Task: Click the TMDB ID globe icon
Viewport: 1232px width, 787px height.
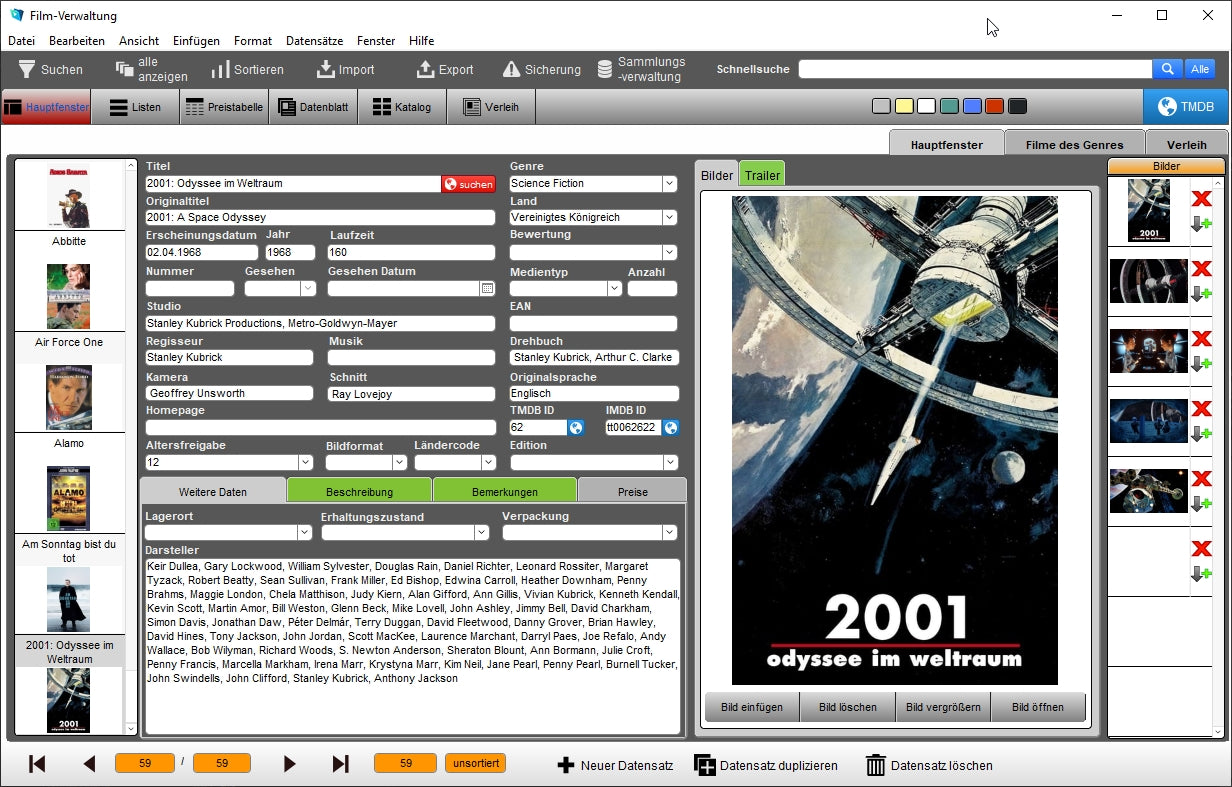Action: point(576,428)
